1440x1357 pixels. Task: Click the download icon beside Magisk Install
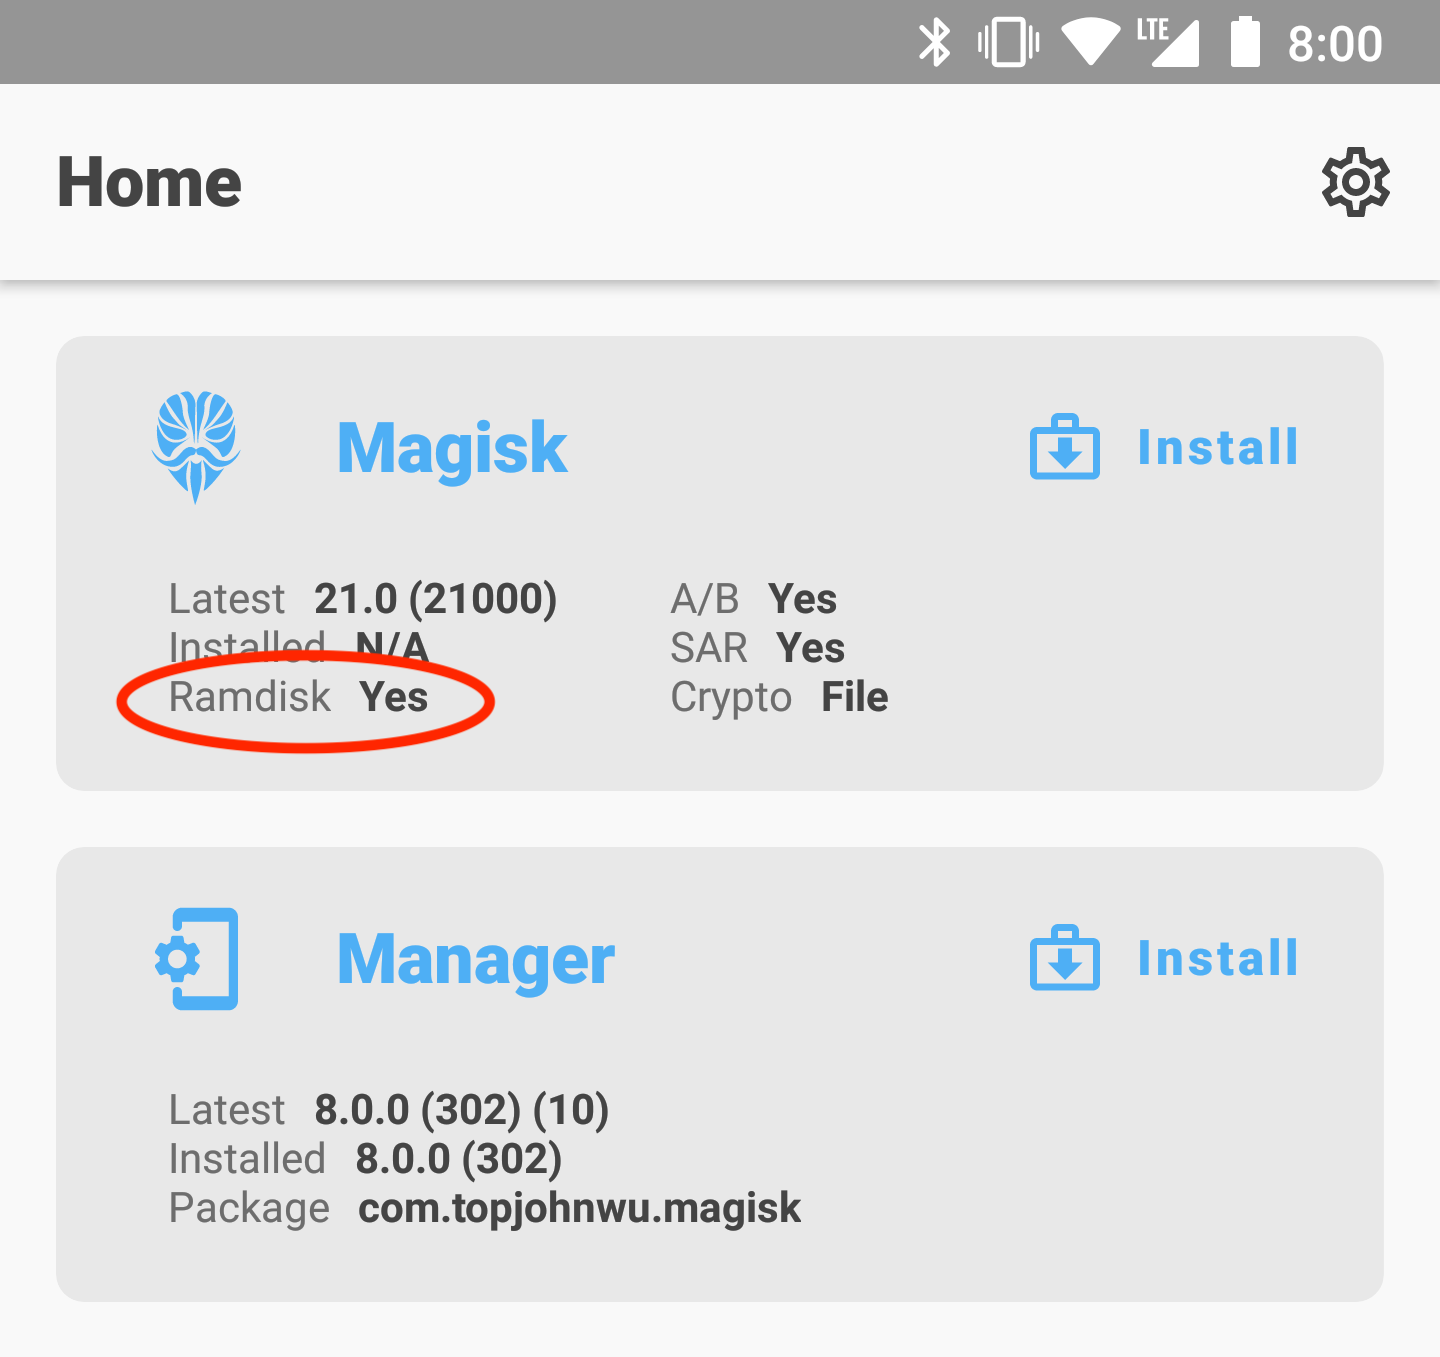pyautogui.click(x=1065, y=447)
